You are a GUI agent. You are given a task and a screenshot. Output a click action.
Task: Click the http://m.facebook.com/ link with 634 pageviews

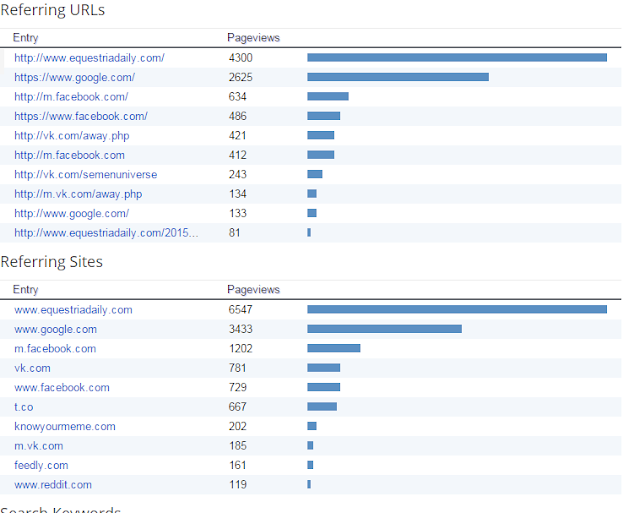coord(71,97)
